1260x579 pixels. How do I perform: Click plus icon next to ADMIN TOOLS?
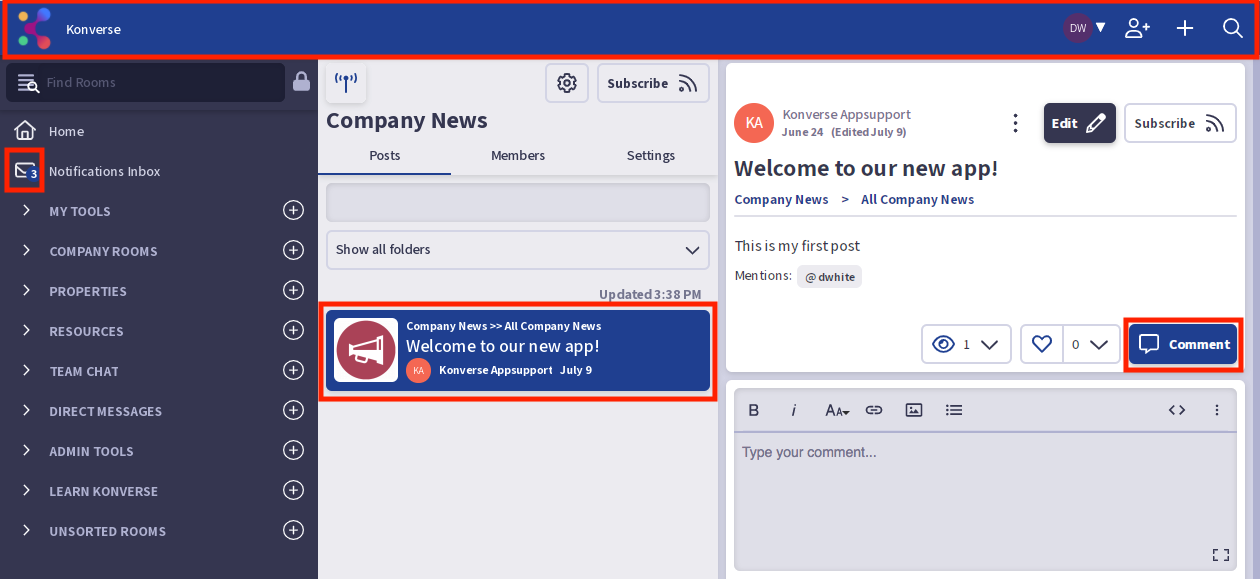point(293,450)
